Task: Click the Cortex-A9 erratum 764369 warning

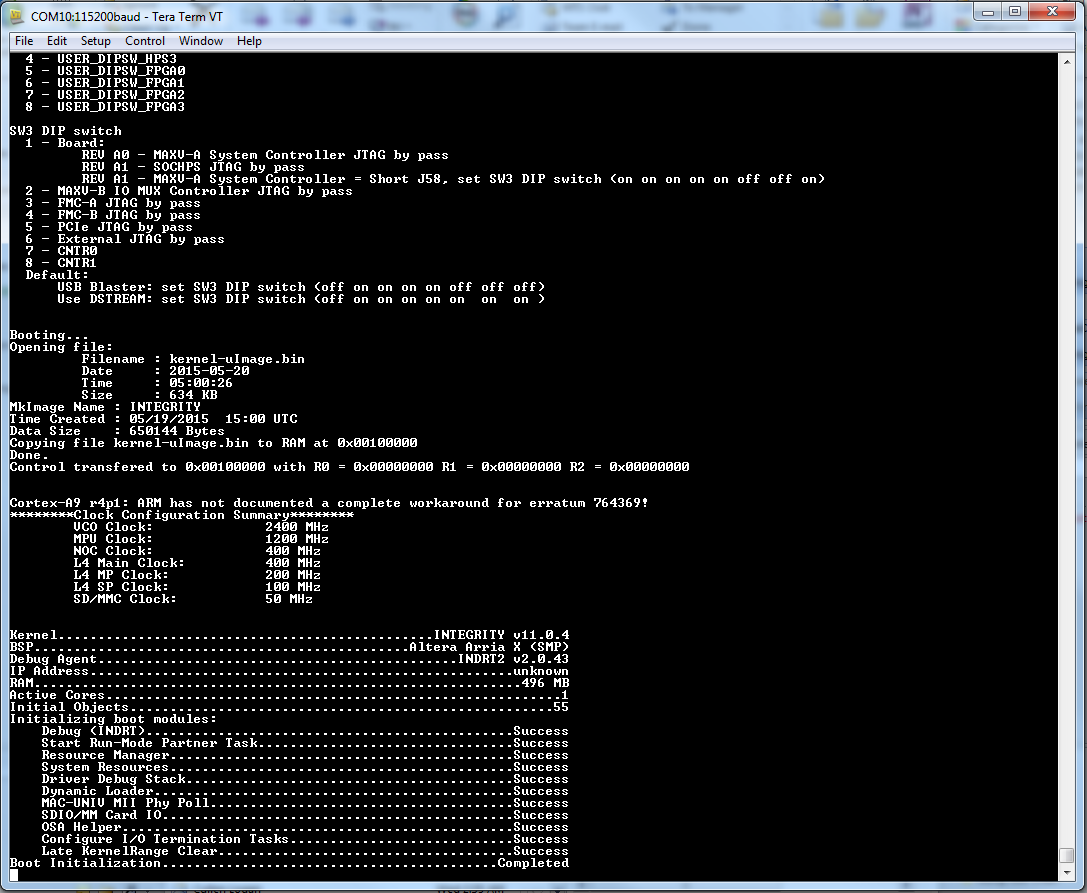Action: click(x=329, y=503)
